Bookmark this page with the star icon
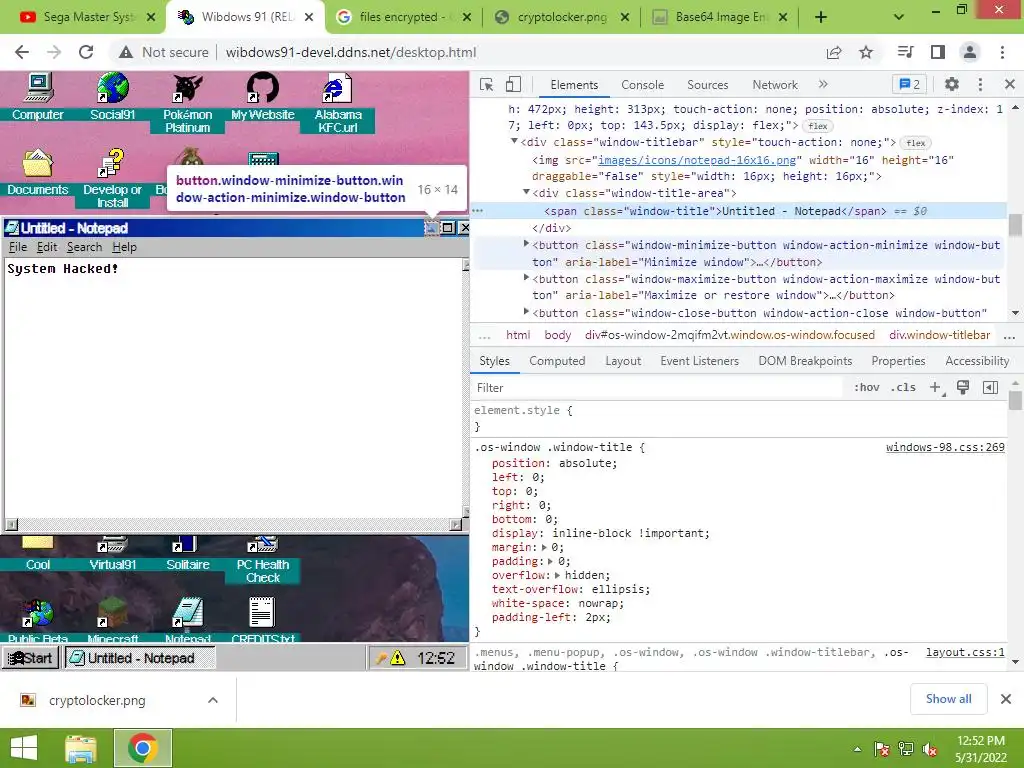 [866, 52]
